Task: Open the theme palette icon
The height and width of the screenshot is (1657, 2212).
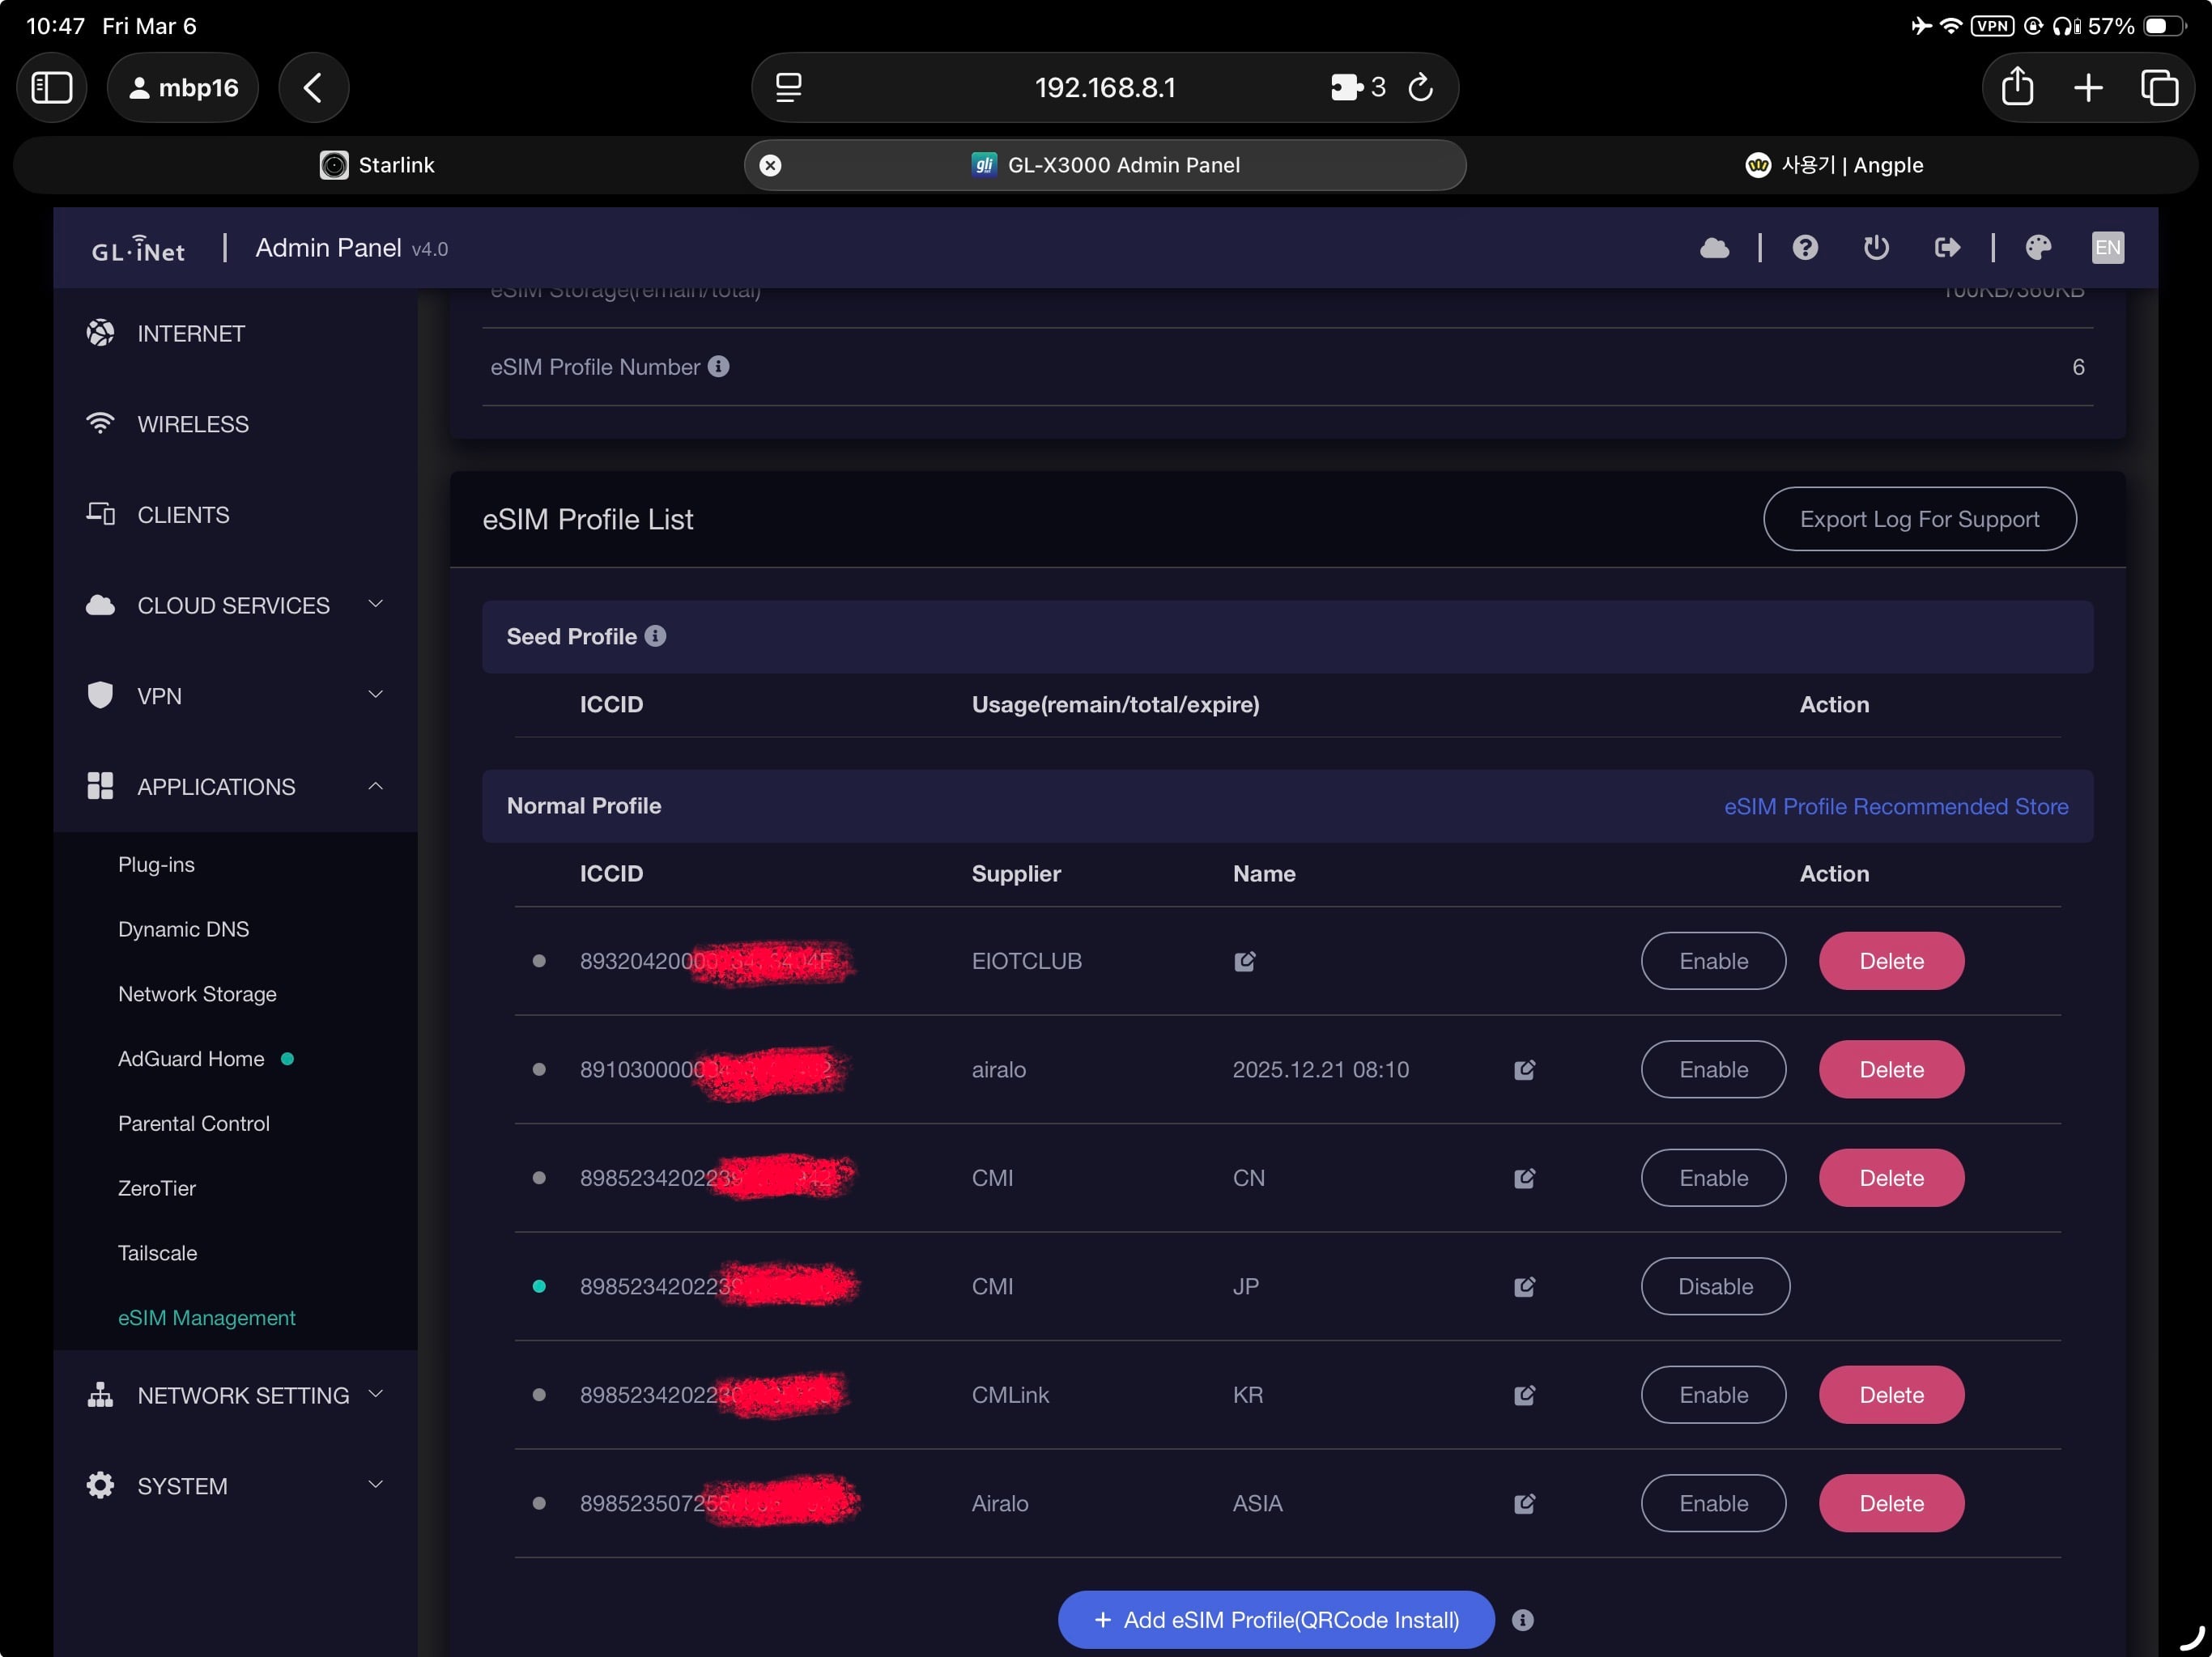Action: [x=2038, y=248]
